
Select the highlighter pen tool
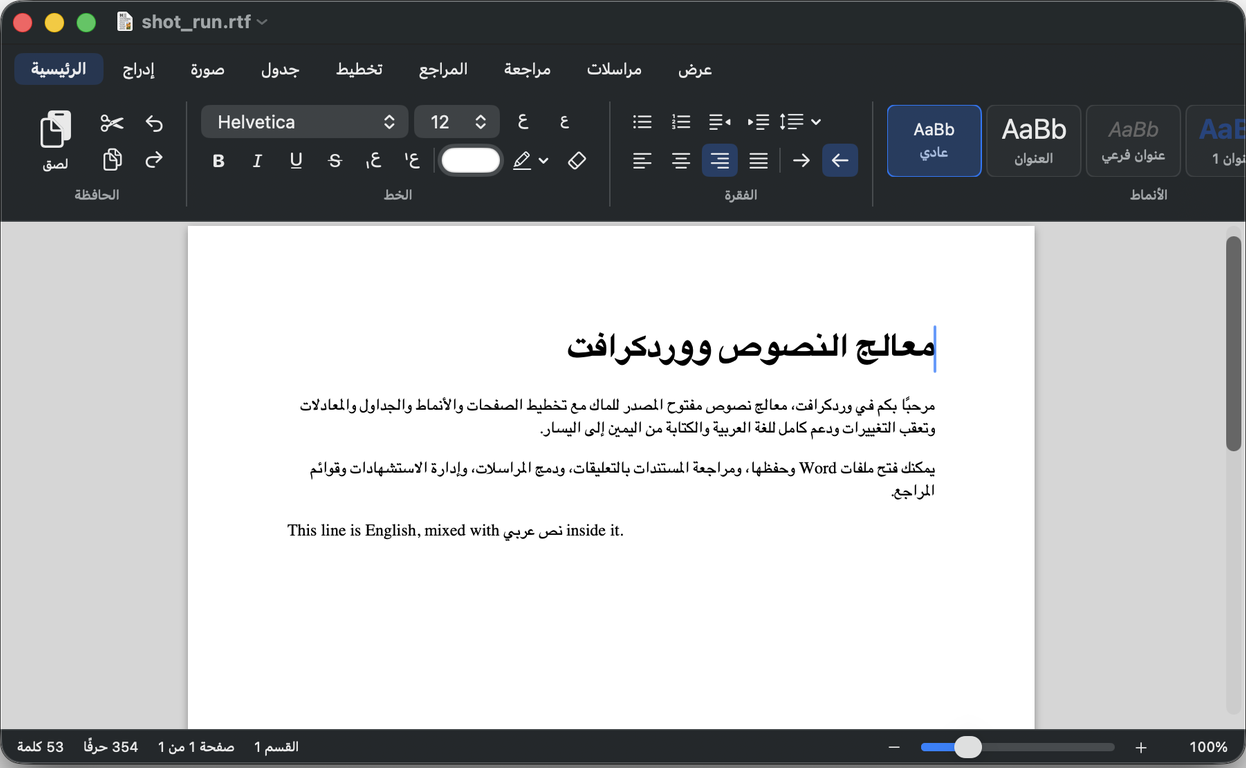tap(522, 161)
